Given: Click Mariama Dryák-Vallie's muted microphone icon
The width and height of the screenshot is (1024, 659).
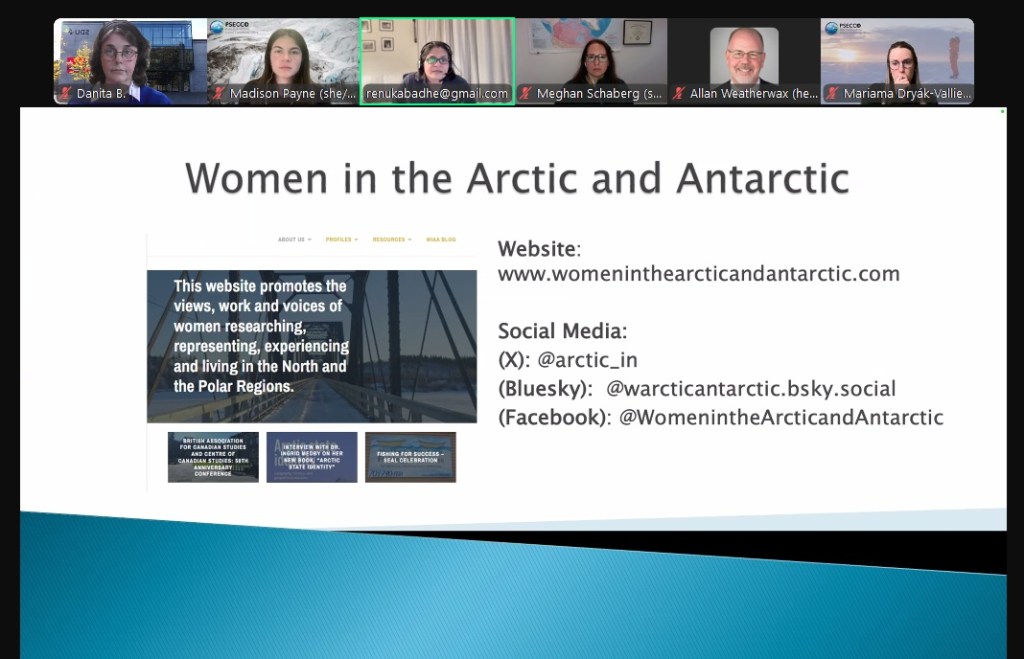Looking at the screenshot, I should click(832, 93).
